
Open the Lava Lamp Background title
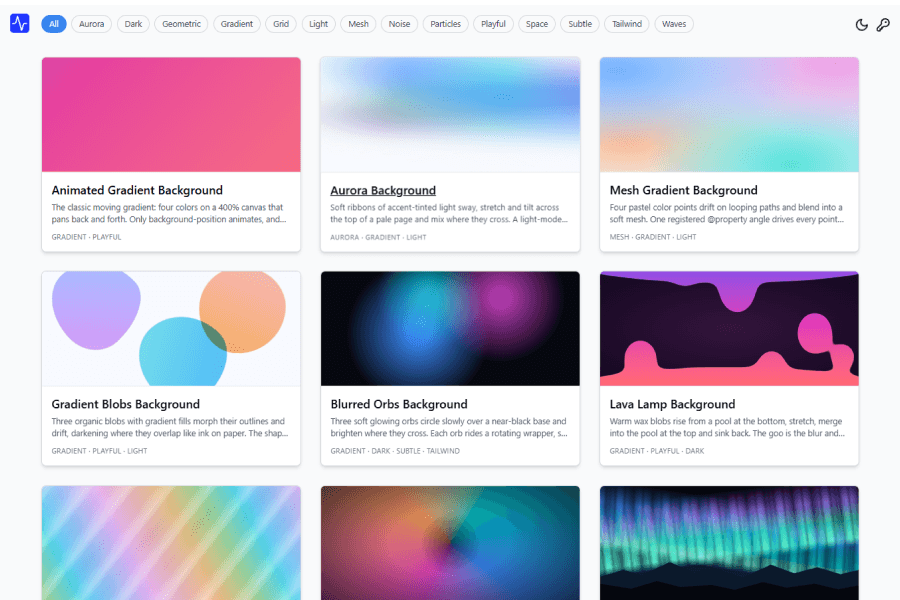pyautogui.click(x=672, y=404)
